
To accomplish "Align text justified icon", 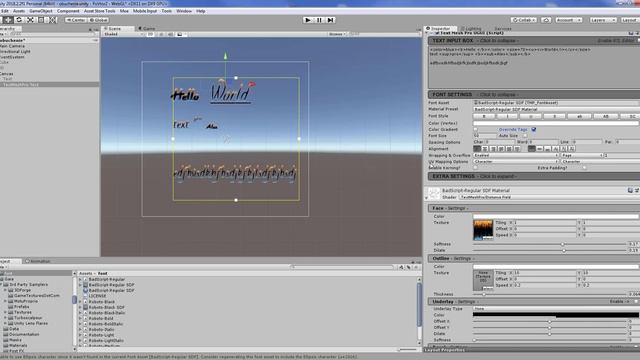I will pyautogui.click(x=501, y=149).
